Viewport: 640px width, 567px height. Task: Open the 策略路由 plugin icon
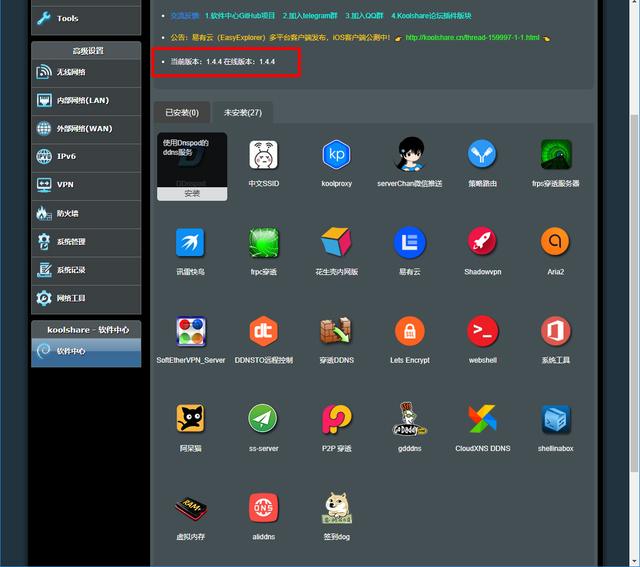pyautogui.click(x=482, y=154)
